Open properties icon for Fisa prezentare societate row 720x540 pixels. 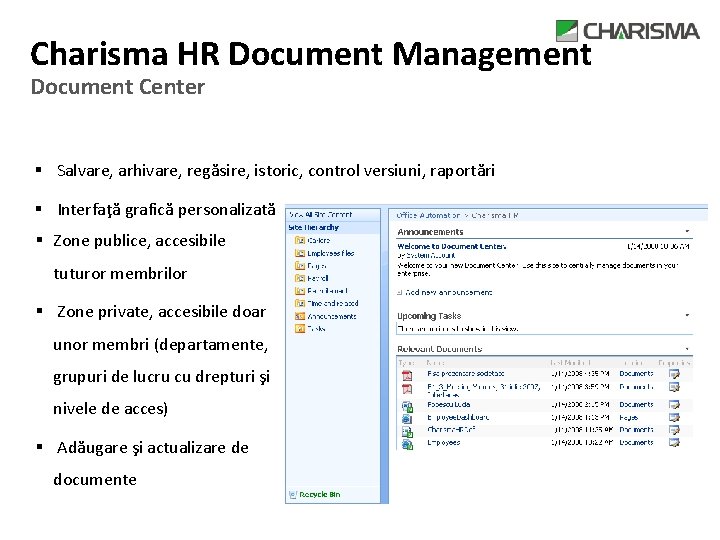click(674, 374)
